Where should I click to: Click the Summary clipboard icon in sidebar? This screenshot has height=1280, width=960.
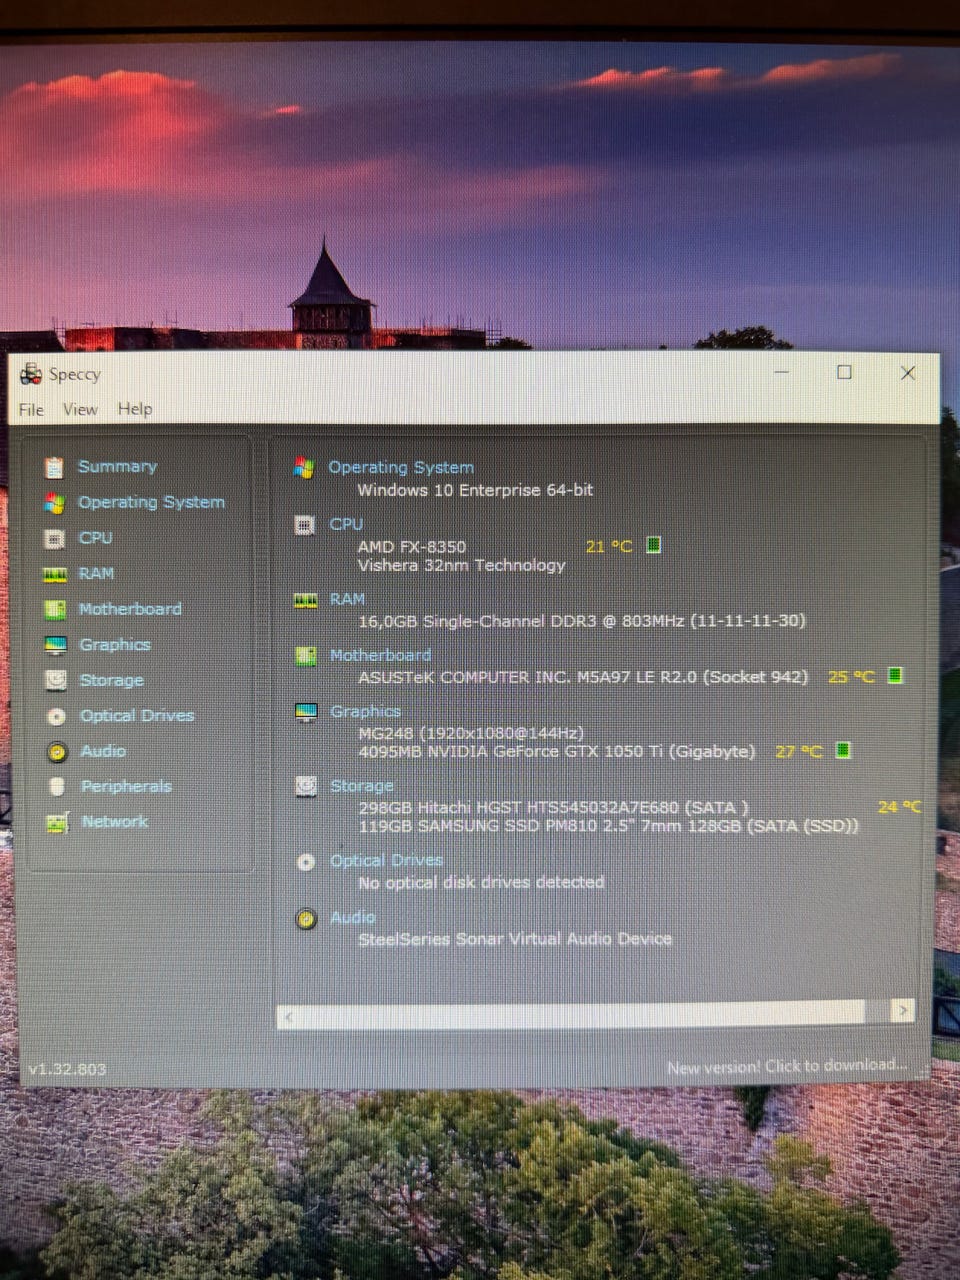[55, 467]
